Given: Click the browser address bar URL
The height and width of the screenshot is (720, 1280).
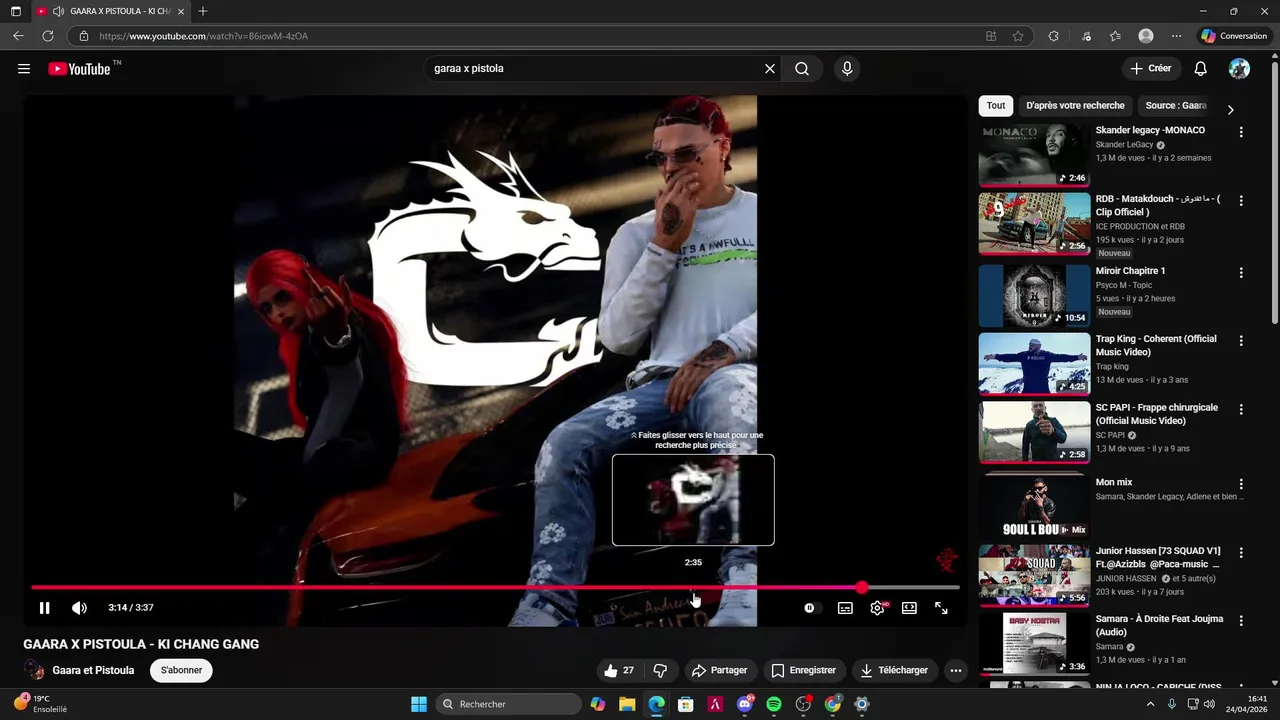Looking at the screenshot, I should 203,36.
